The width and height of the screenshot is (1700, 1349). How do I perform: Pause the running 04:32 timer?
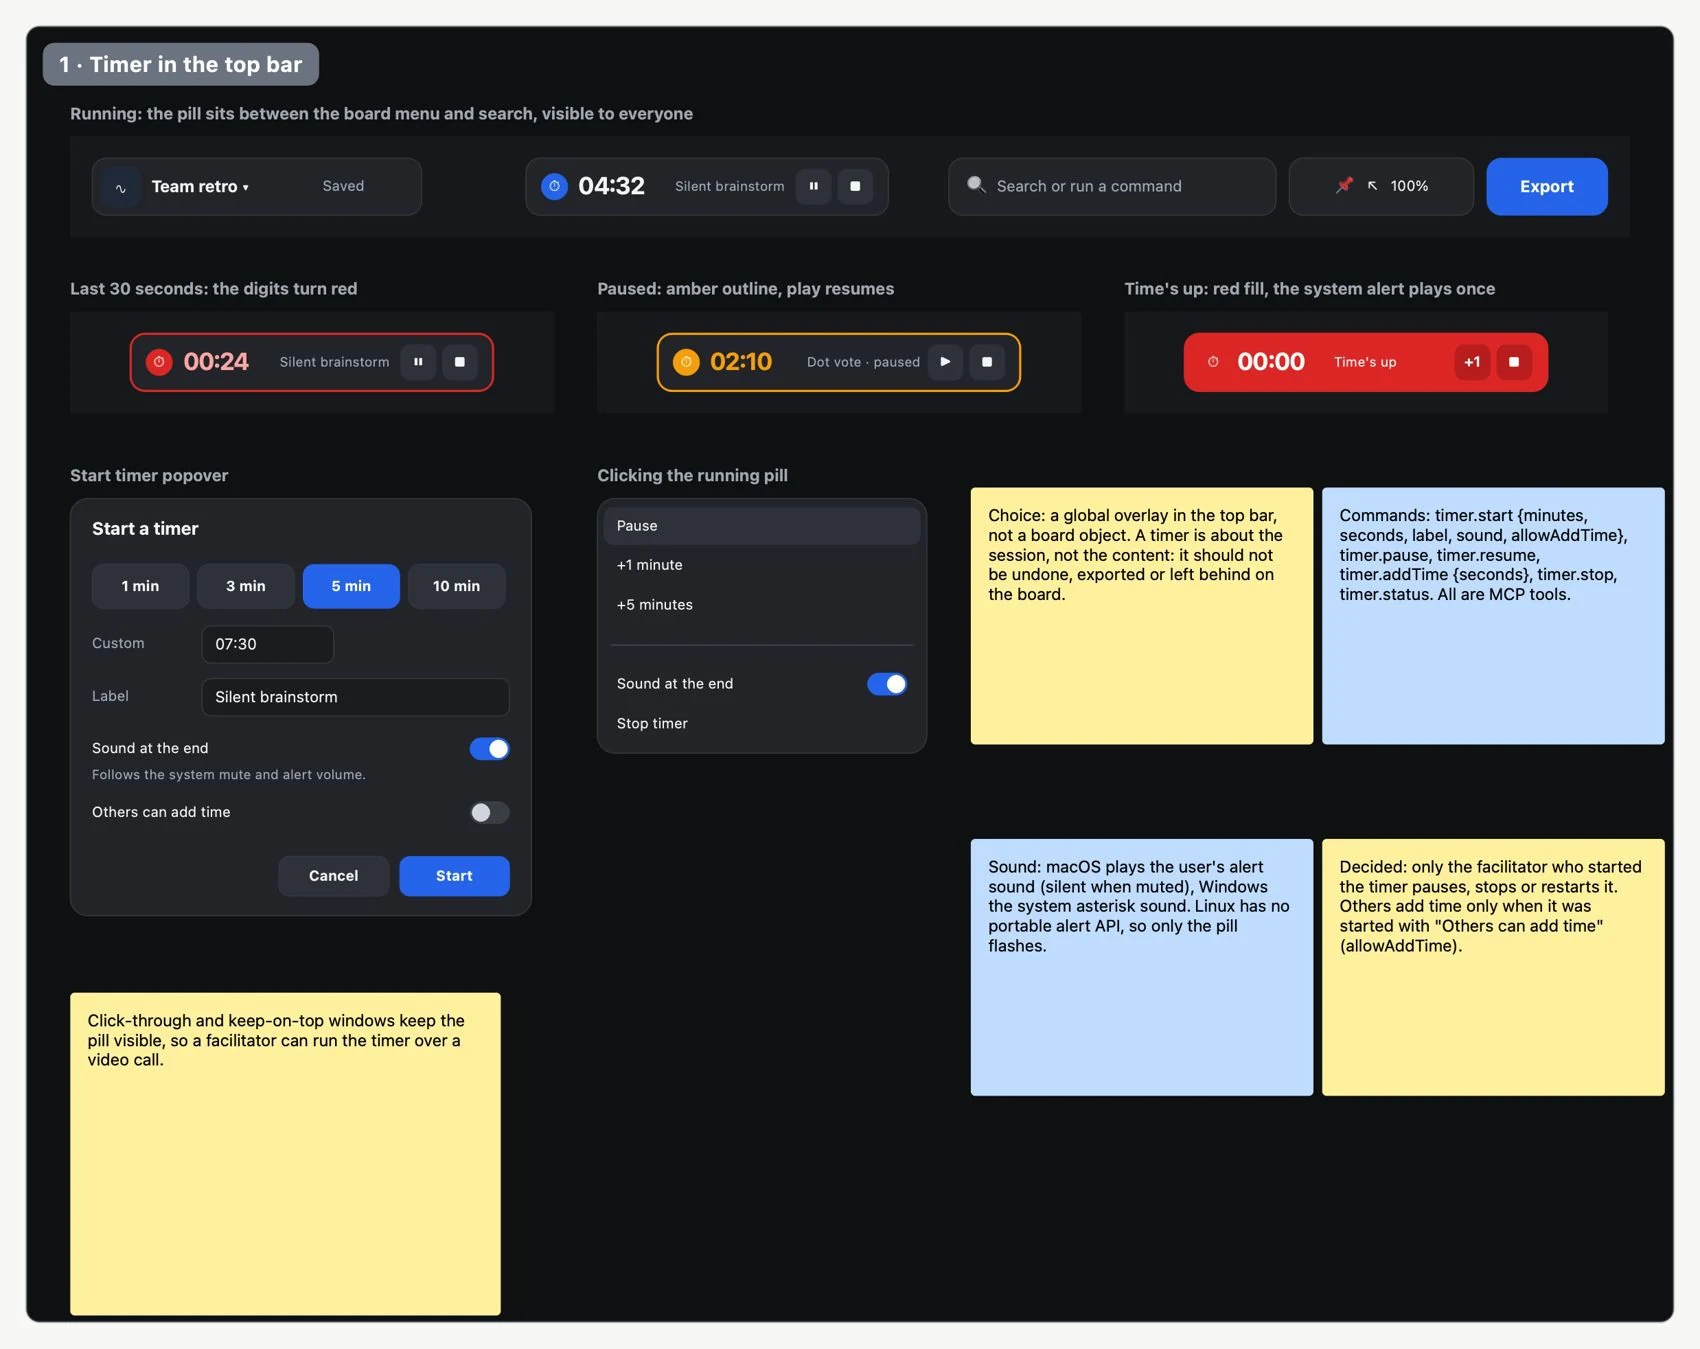point(813,186)
